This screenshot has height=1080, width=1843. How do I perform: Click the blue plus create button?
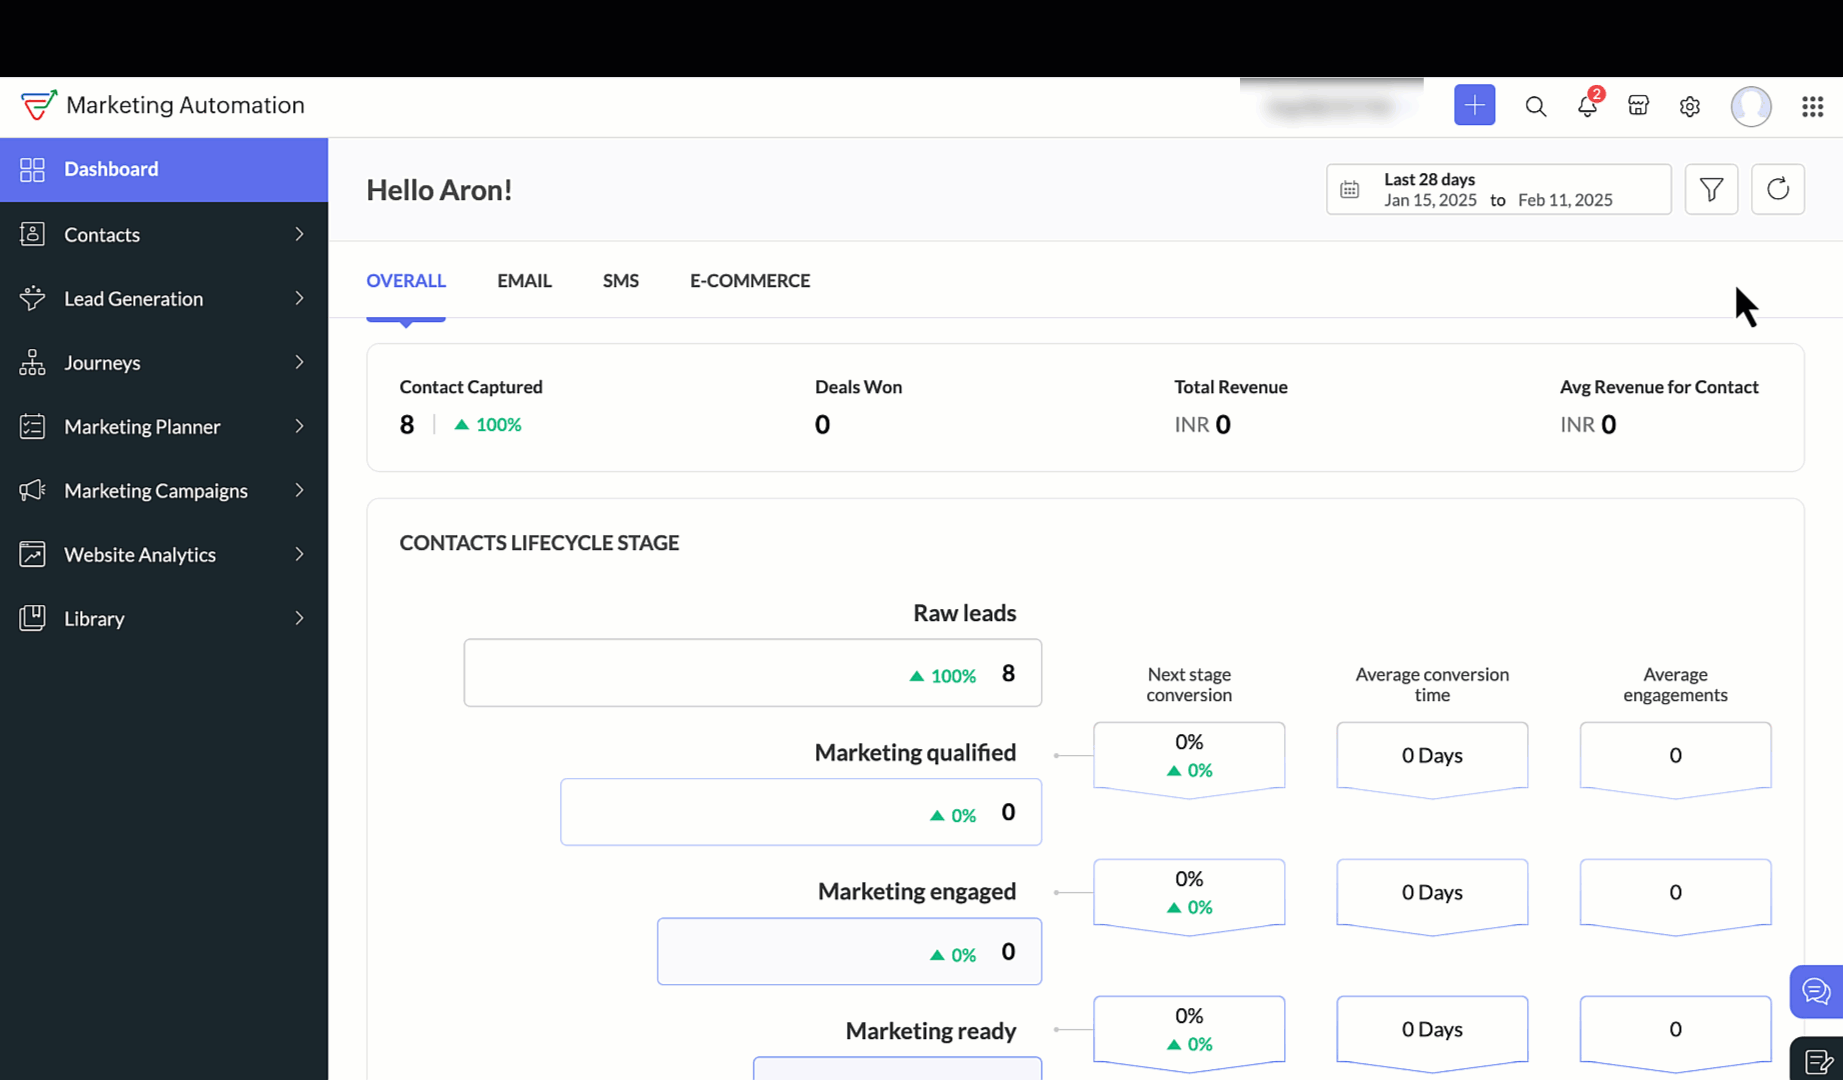pos(1474,105)
